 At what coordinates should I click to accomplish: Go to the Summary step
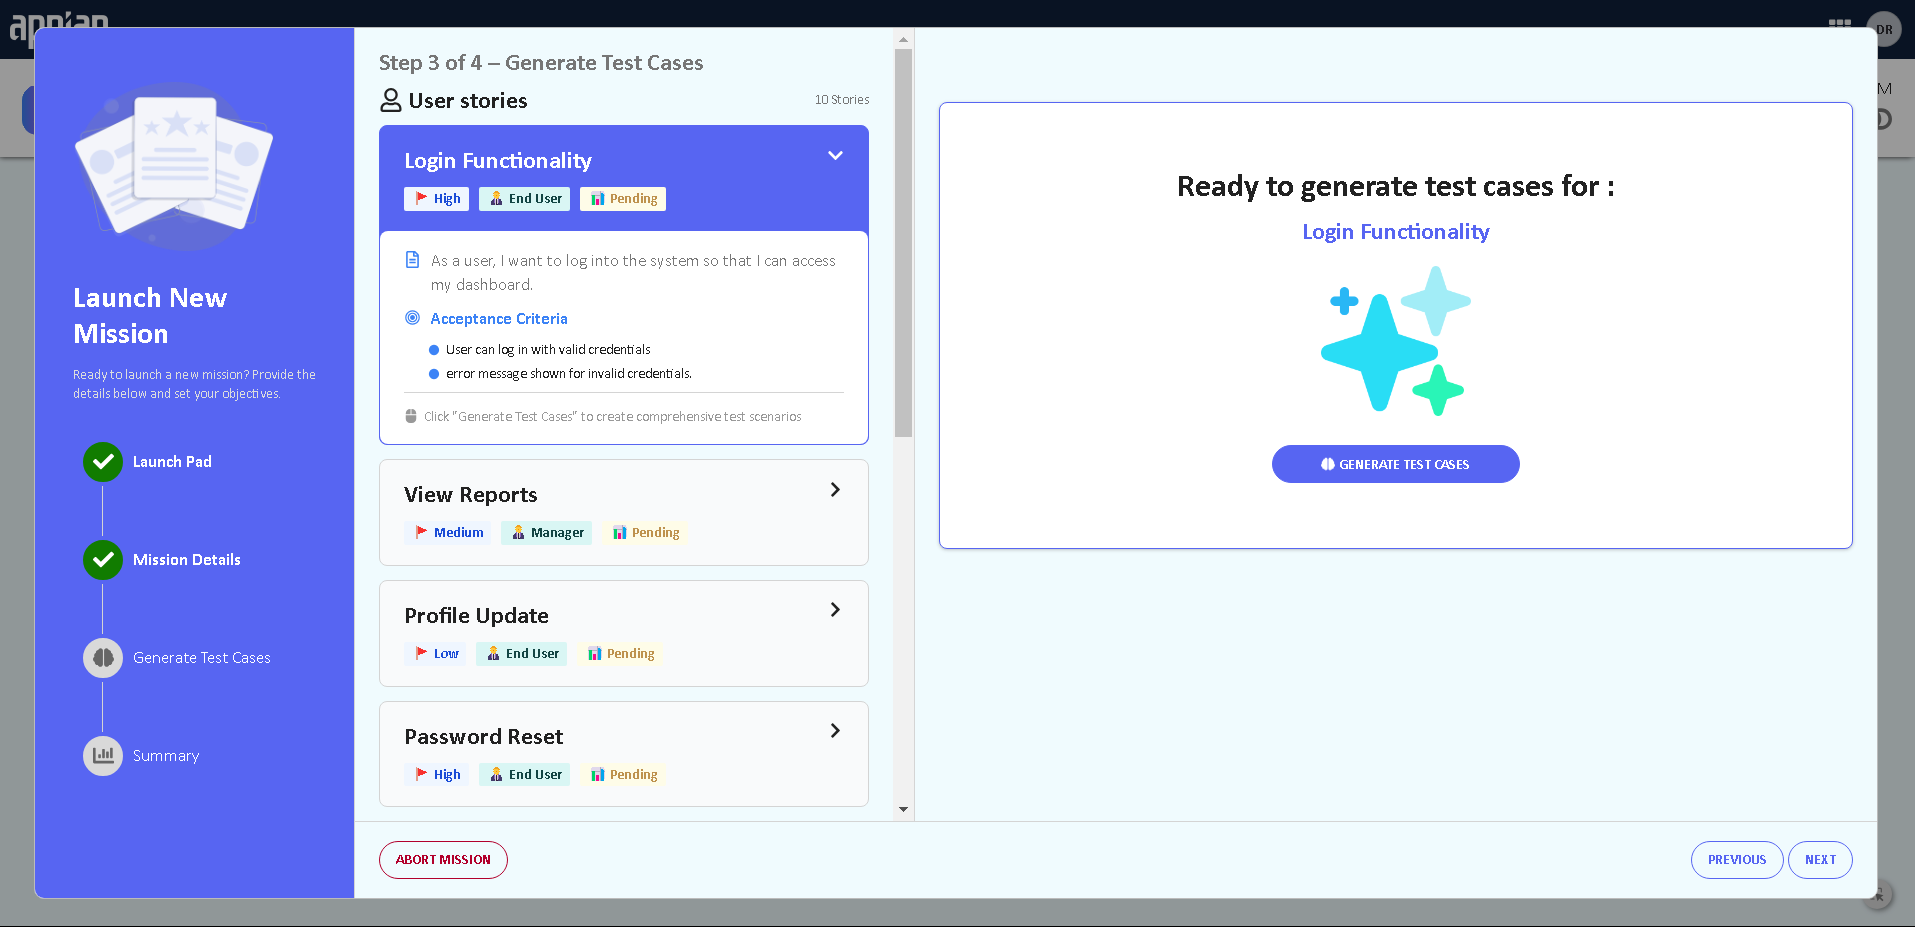point(166,756)
